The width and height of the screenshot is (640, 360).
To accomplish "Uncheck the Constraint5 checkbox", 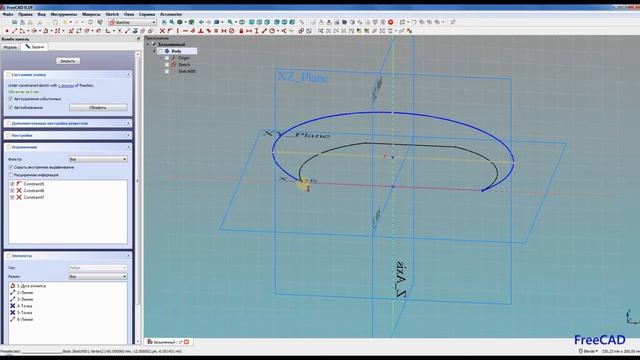I will (12, 184).
